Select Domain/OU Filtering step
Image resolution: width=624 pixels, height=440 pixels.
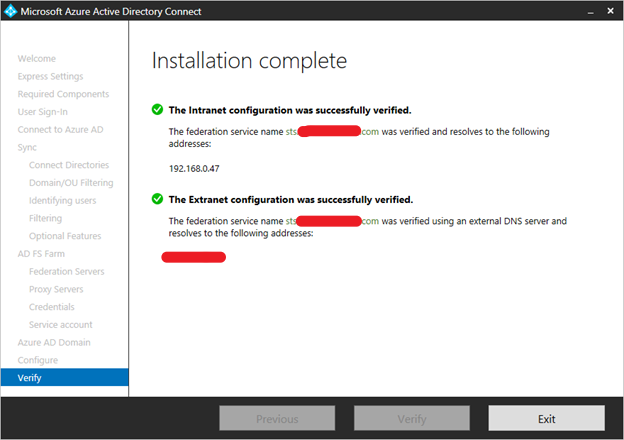pos(71,183)
